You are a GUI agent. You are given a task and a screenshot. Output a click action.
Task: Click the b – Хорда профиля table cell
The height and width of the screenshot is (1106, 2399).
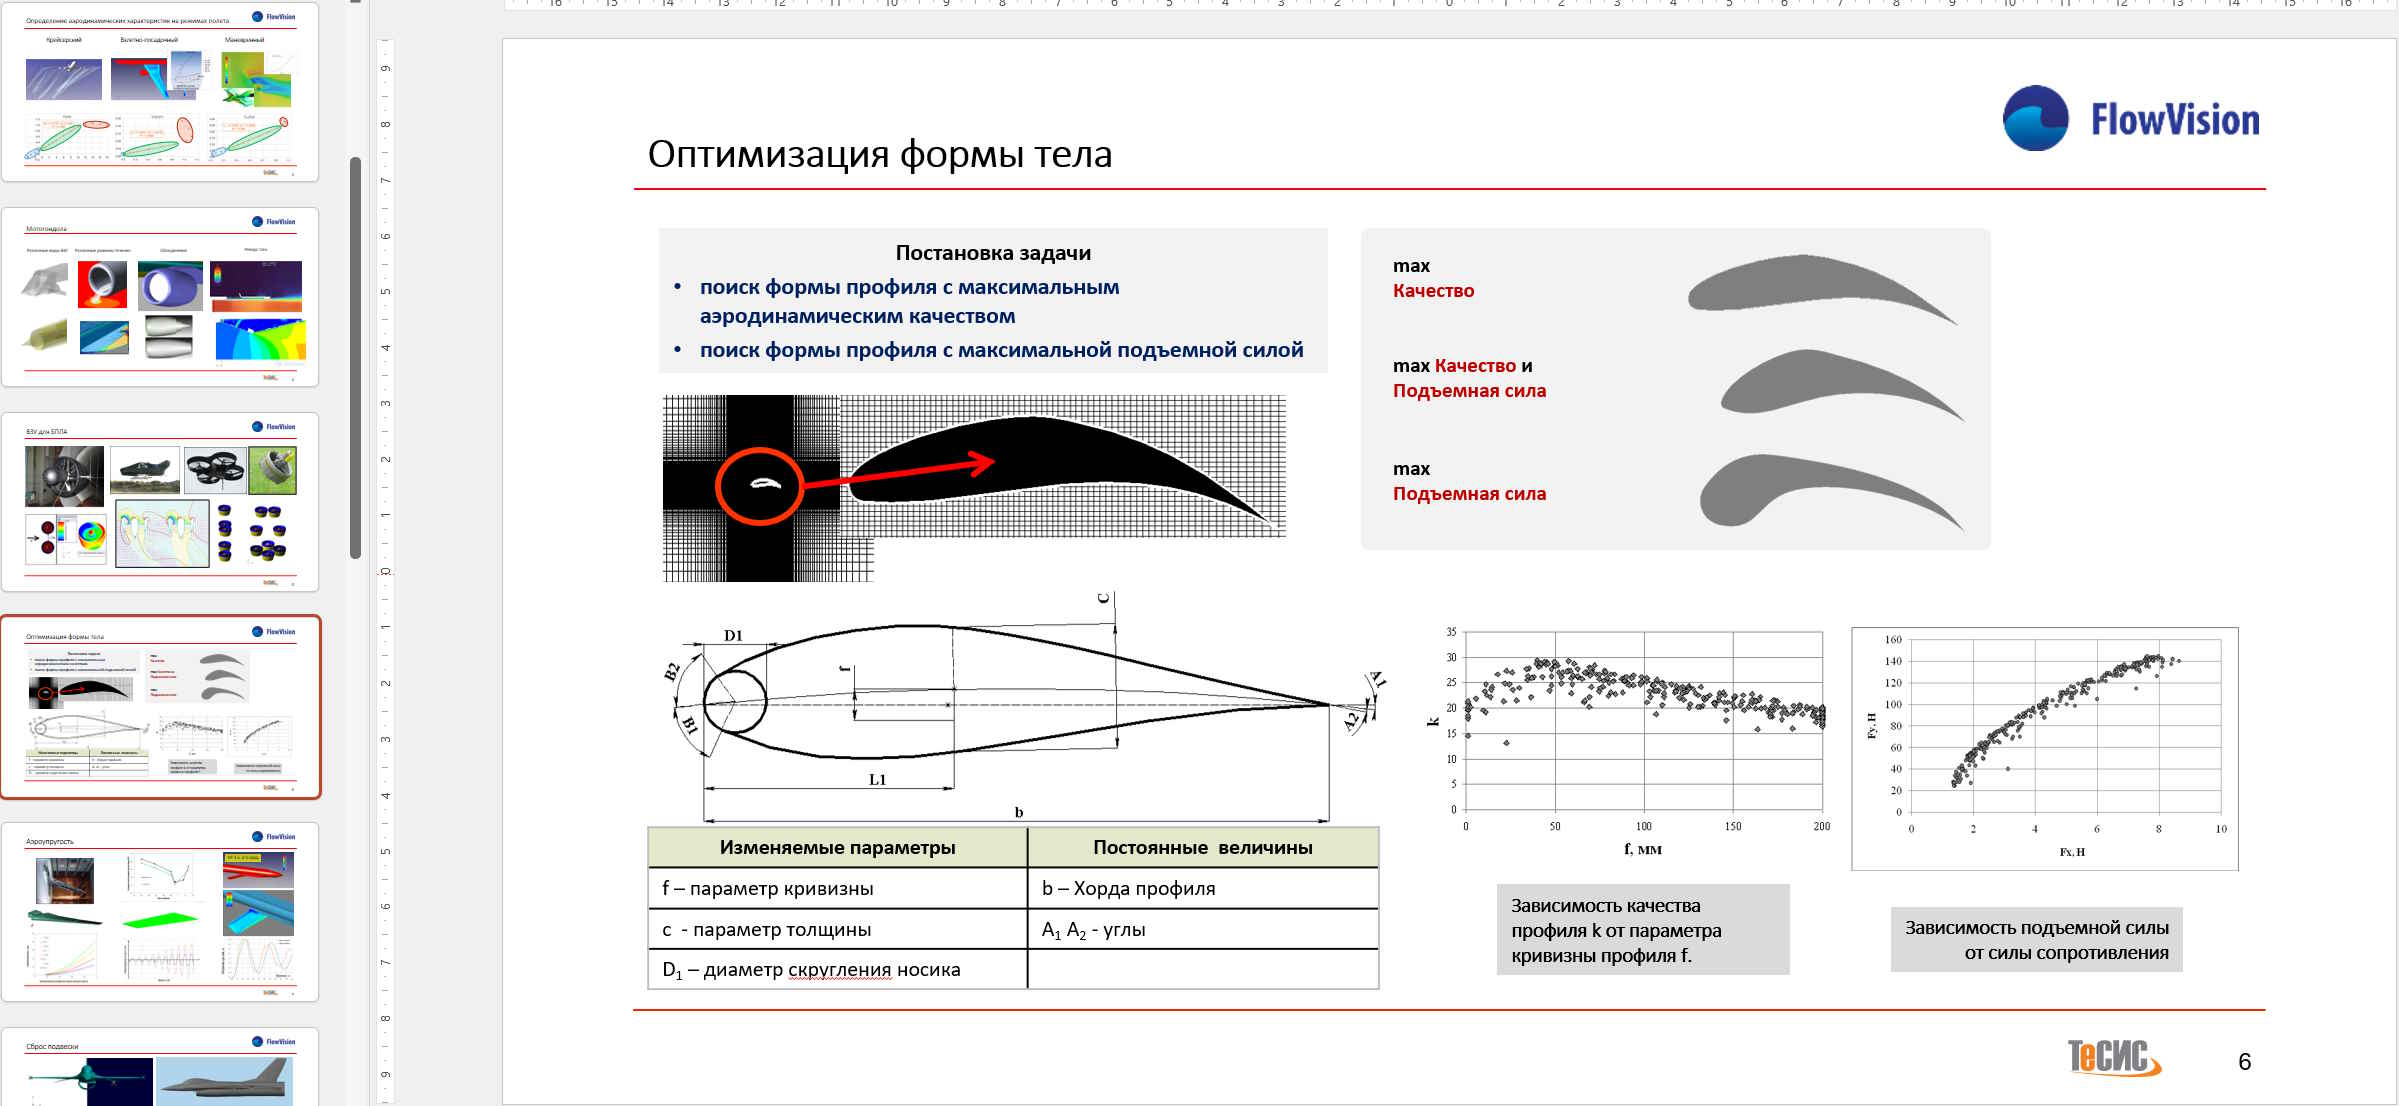click(1203, 888)
